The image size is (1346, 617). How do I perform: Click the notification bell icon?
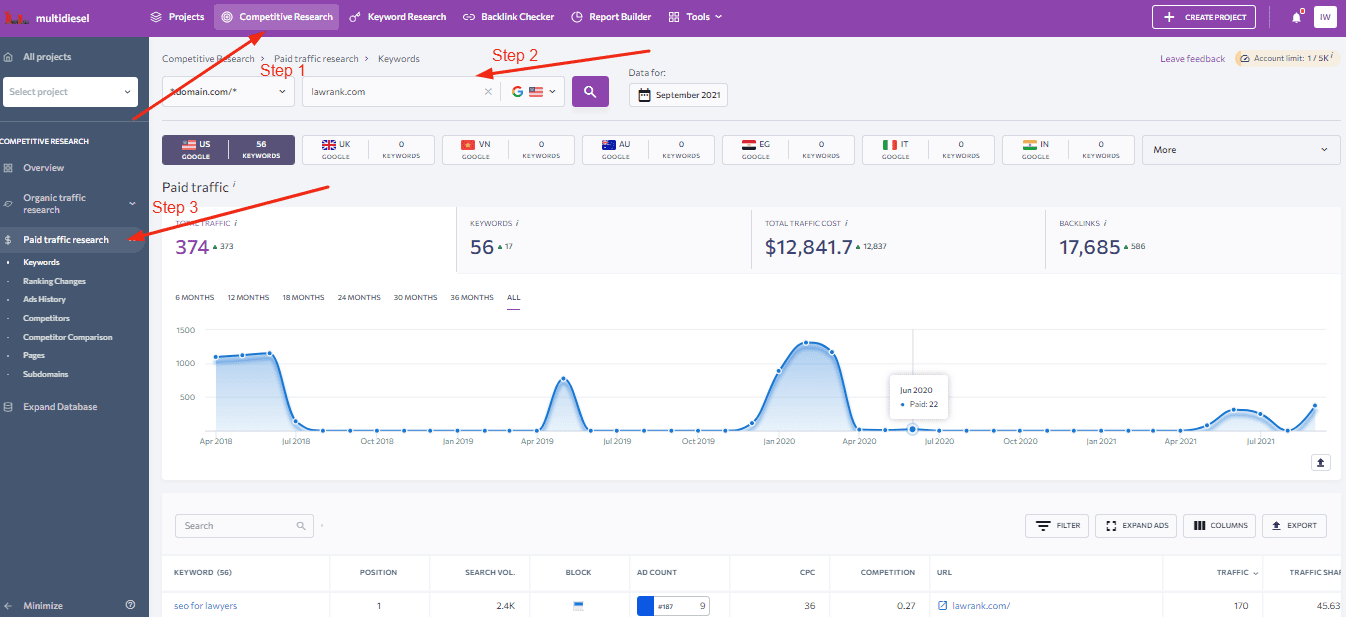pyautogui.click(x=1296, y=17)
